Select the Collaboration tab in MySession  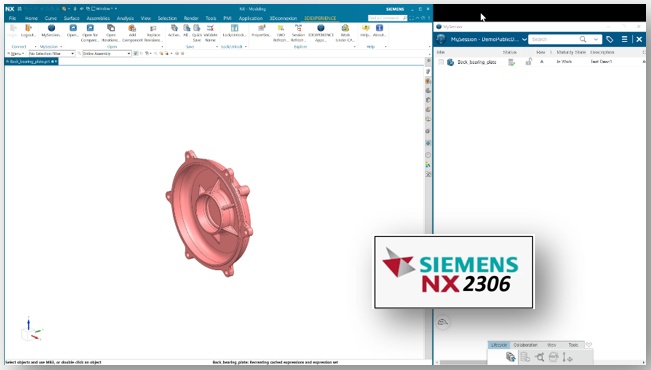[525, 345]
